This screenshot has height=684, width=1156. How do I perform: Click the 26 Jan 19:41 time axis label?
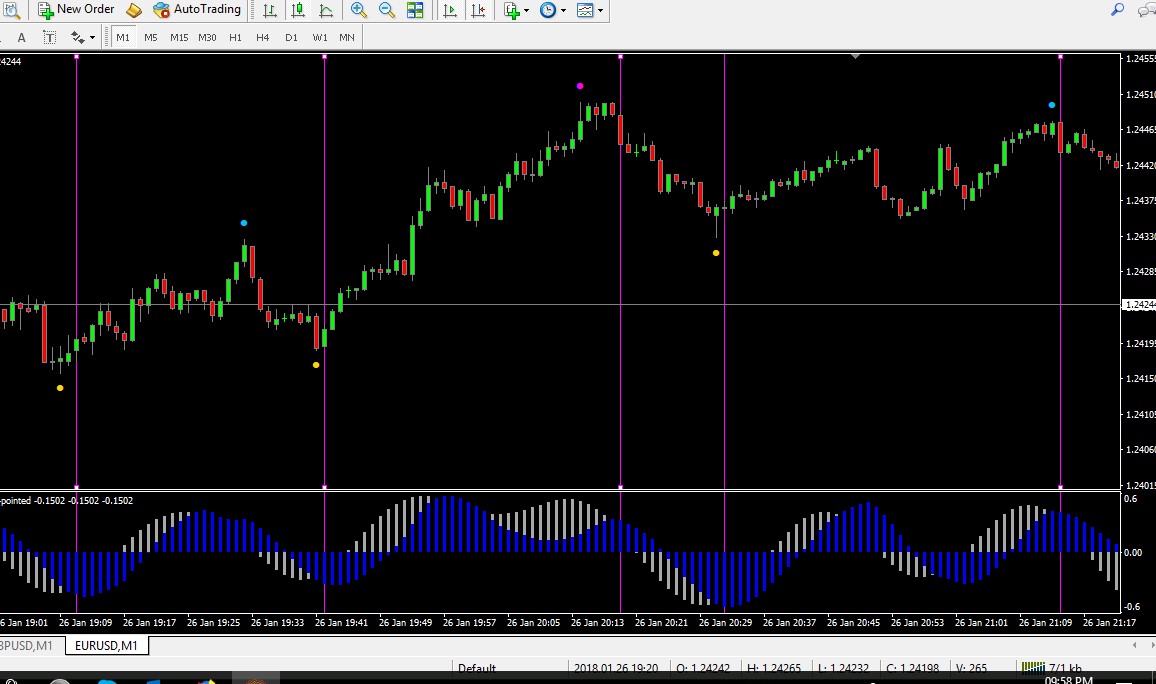tap(341, 623)
